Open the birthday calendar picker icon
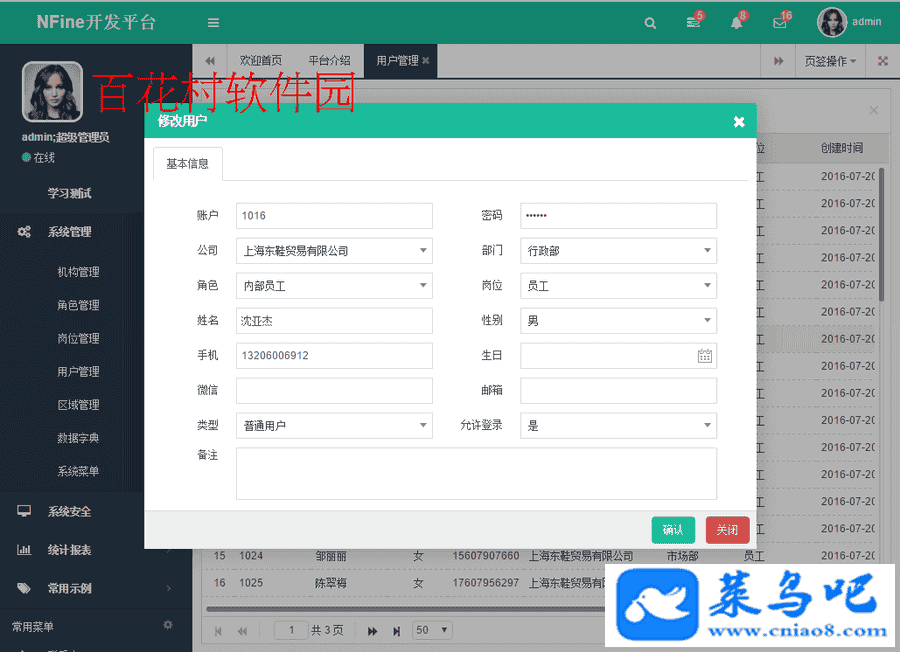Image resolution: width=900 pixels, height=652 pixels. click(704, 356)
